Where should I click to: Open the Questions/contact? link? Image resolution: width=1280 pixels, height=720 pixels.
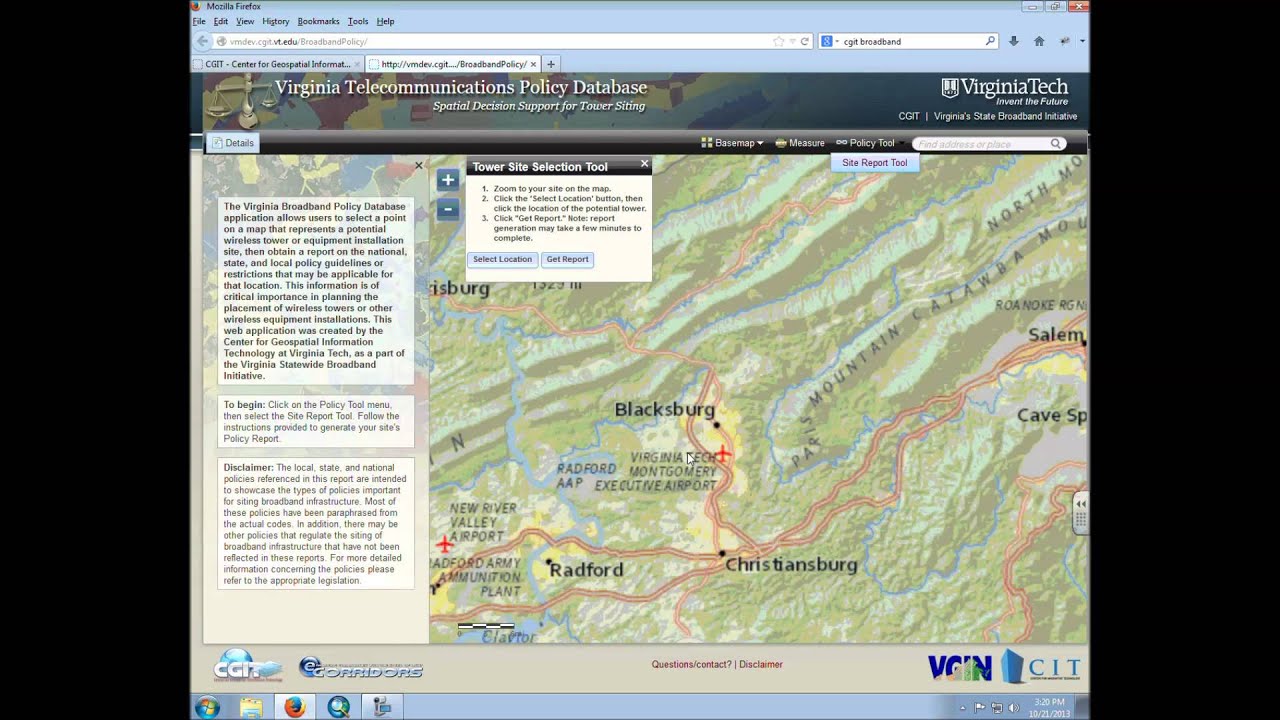691,664
